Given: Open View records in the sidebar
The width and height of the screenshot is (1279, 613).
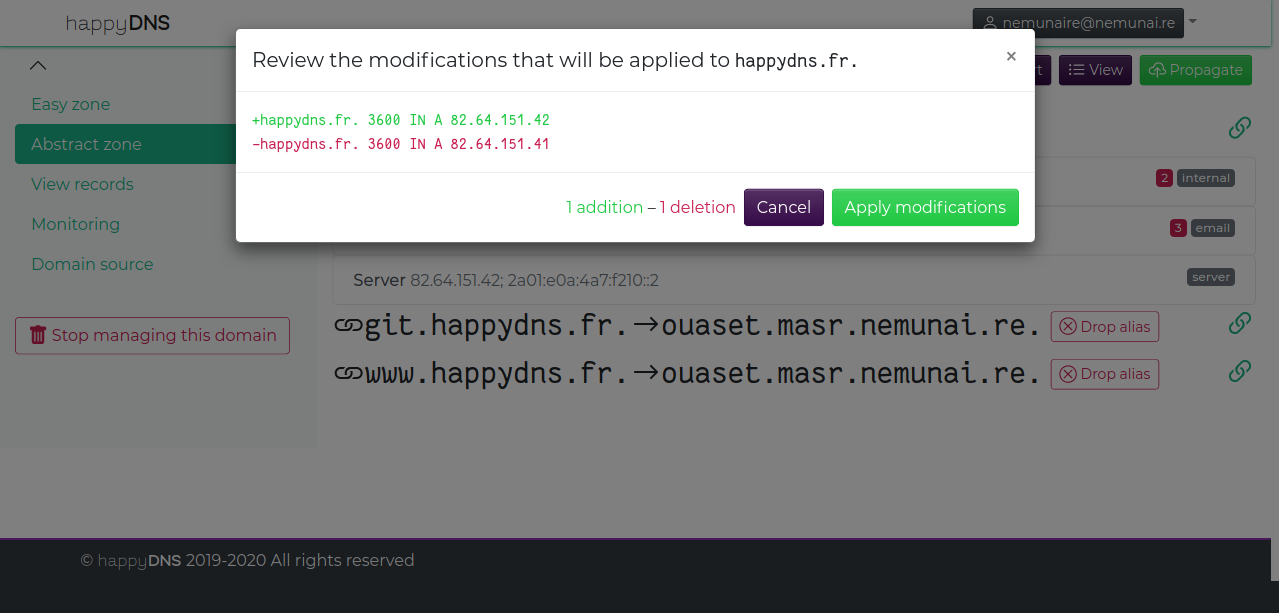Looking at the screenshot, I should tap(82, 184).
